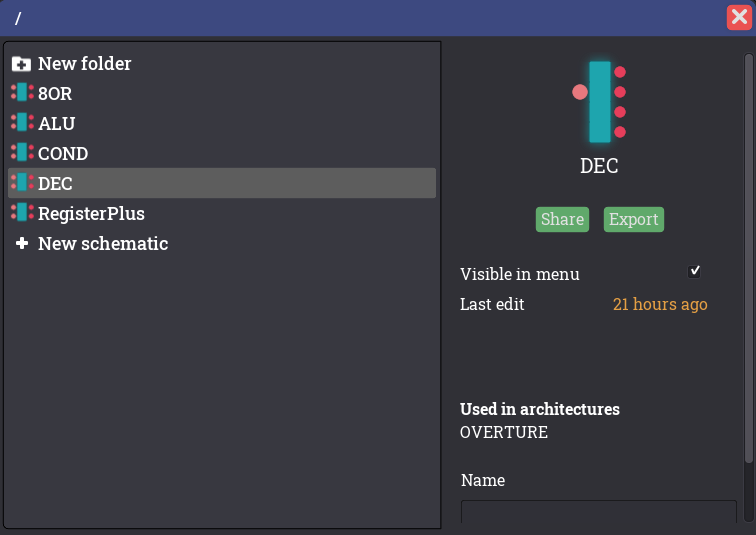Viewport: 756px width, 535px height.
Task: Click the New folder label
Action: [85, 64]
